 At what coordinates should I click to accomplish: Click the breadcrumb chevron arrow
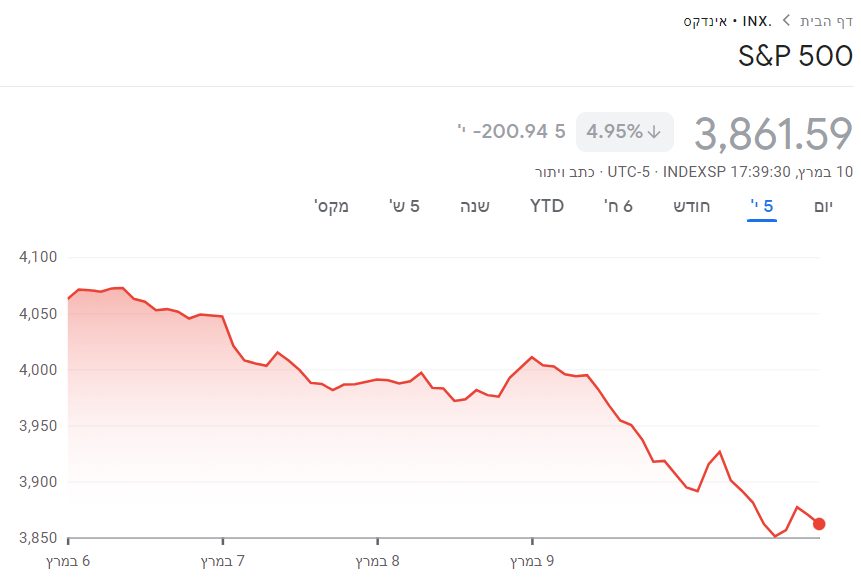786,20
